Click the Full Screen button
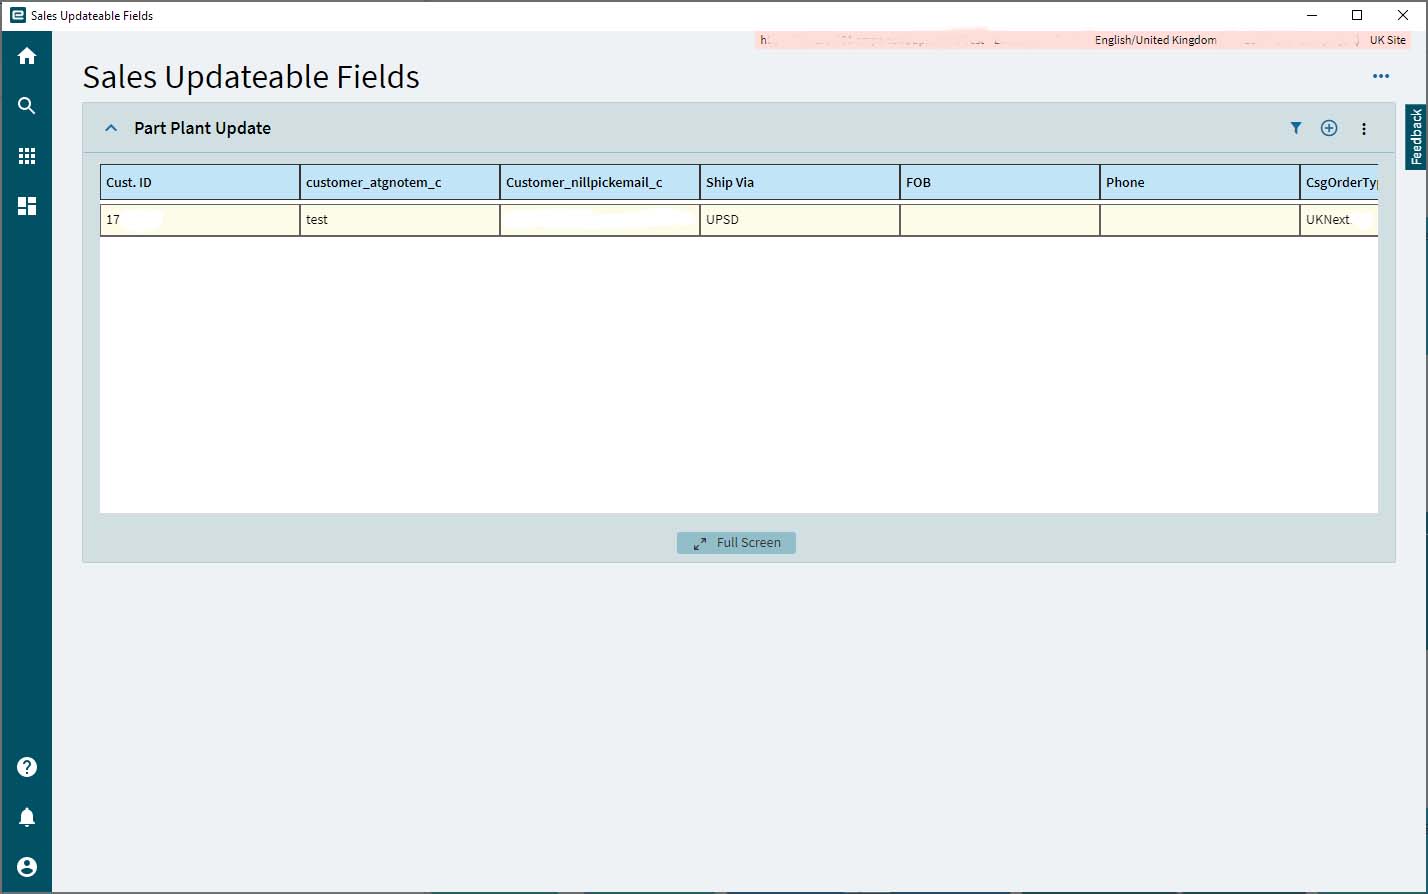Image resolution: width=1428 pixels, height=894 pixels. coord(736,542)
